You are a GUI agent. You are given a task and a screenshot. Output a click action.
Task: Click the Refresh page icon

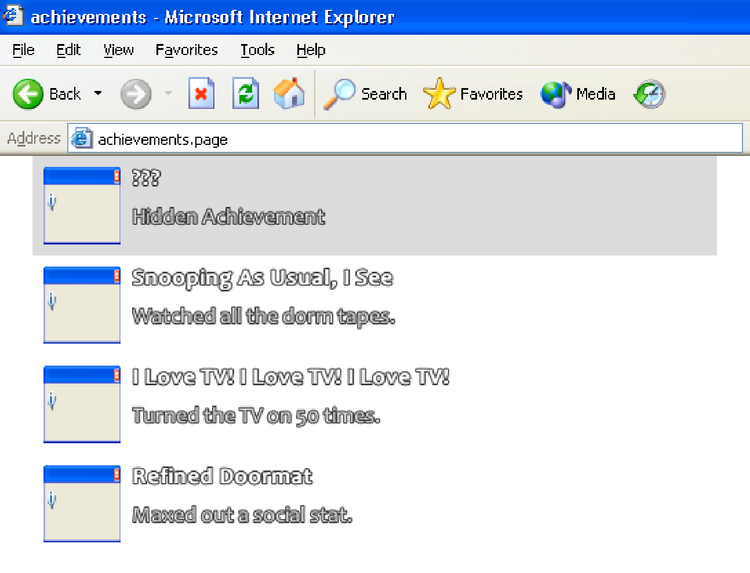[x=246, y=93]
